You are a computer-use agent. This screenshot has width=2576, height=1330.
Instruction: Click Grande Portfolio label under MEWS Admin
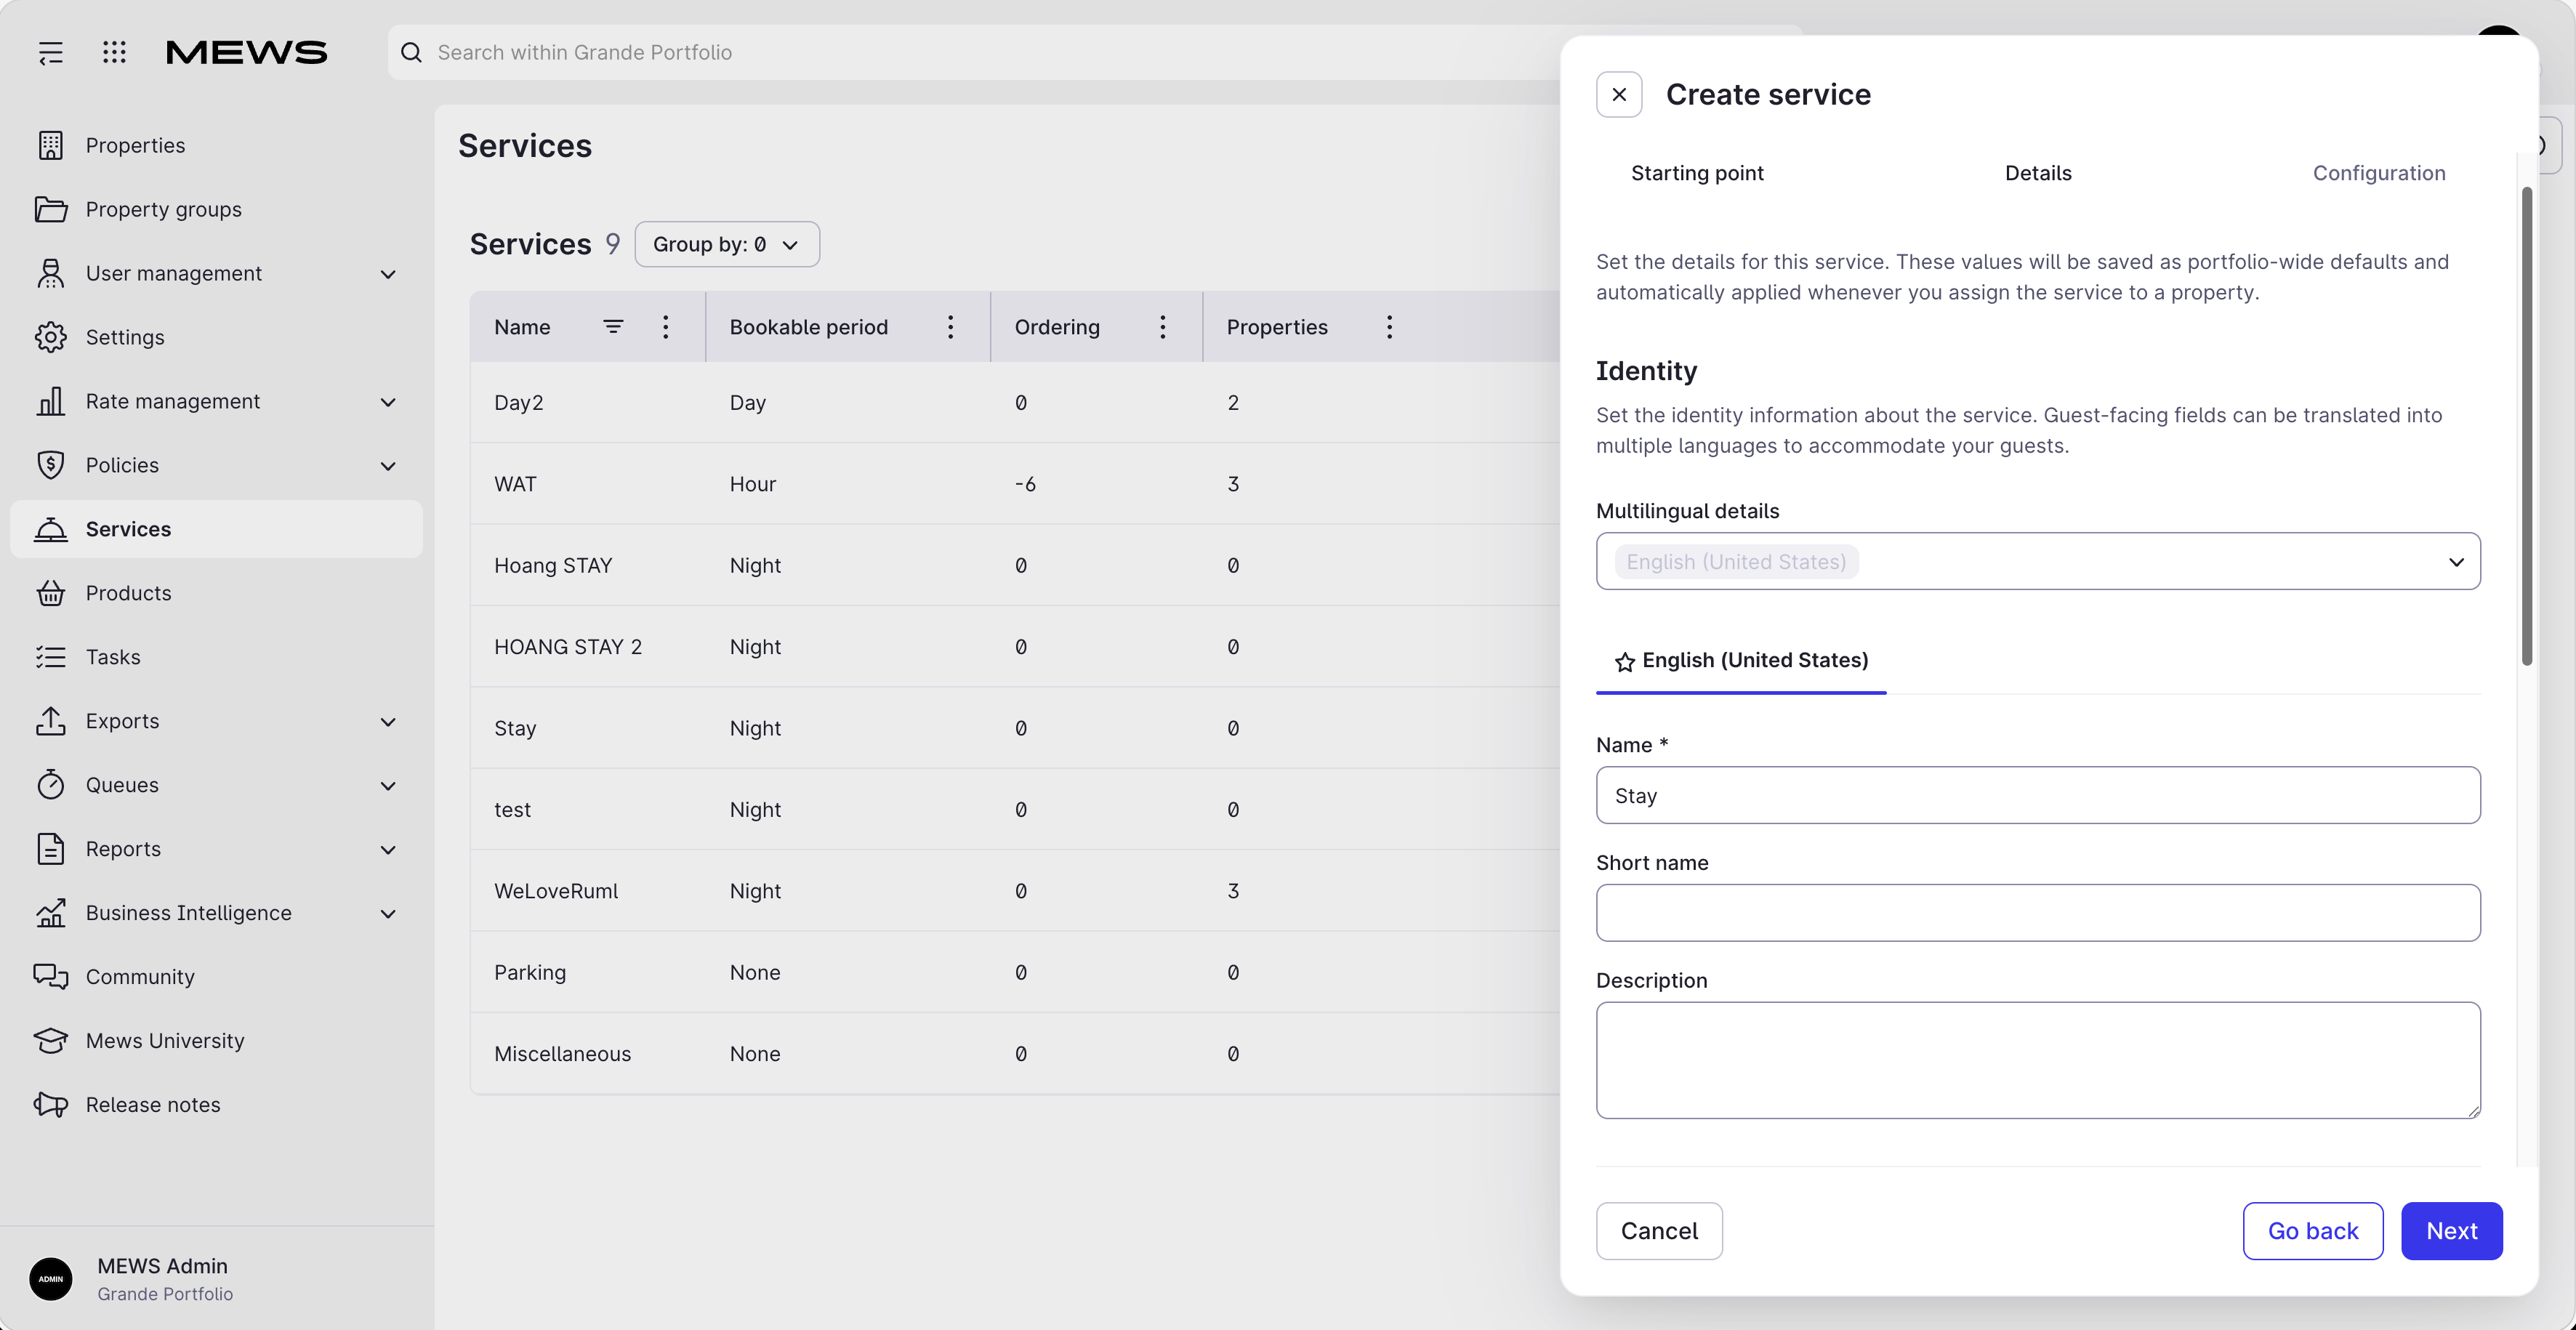point(165,1294)
